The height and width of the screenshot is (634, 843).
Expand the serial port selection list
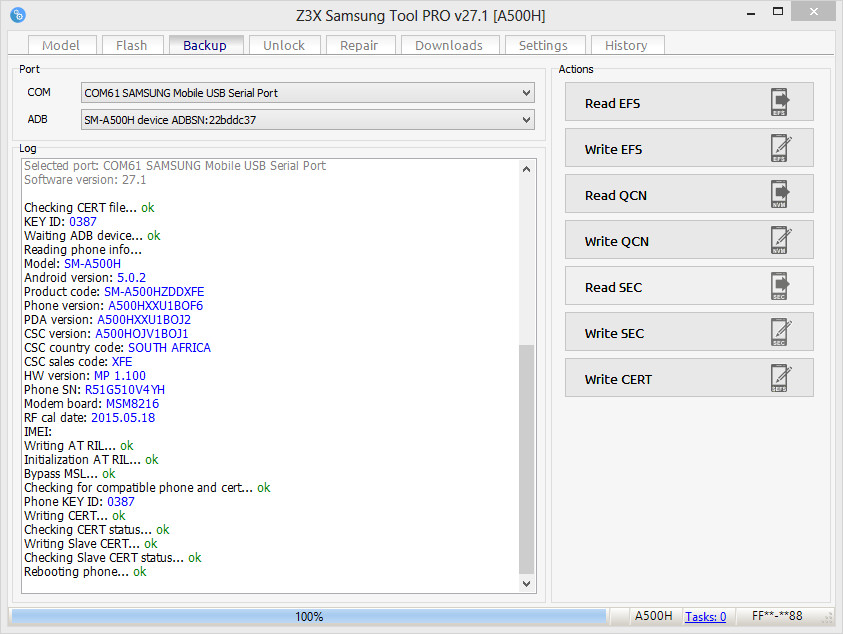(527, 92)
